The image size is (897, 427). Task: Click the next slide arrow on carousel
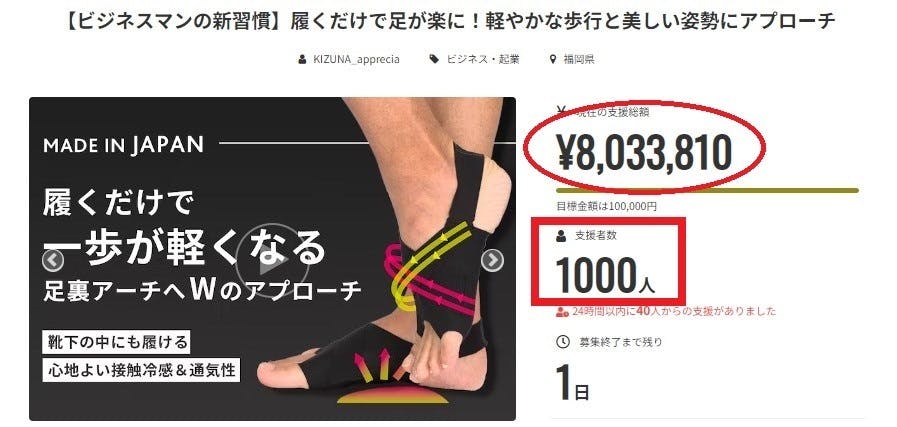click(x=492, y=260)
